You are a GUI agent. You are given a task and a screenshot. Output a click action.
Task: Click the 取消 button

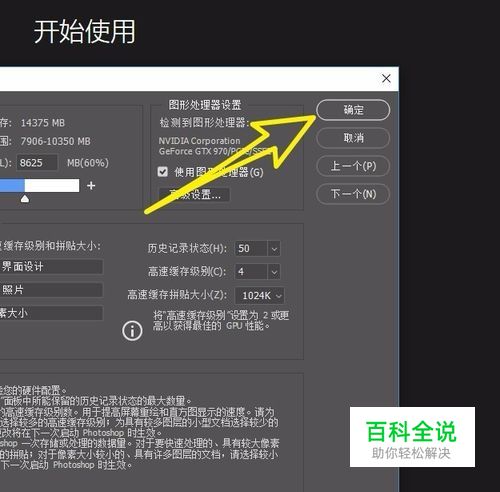tap(353, 138)
